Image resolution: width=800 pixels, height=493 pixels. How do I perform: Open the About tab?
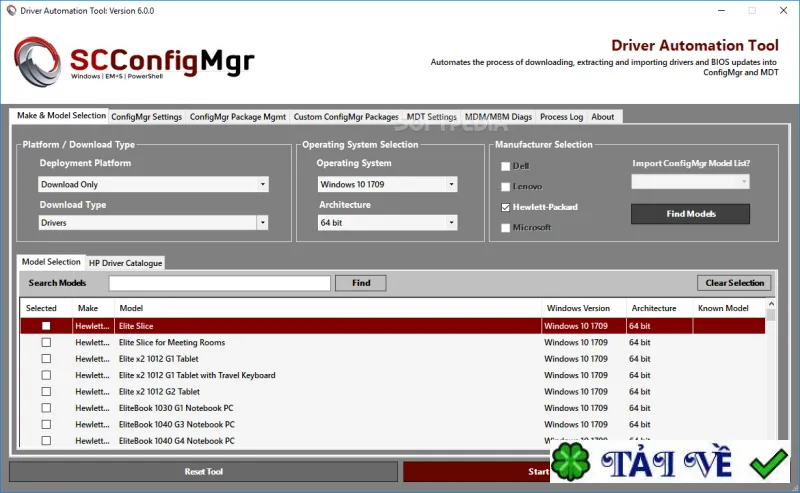click(x=603, y=117)
